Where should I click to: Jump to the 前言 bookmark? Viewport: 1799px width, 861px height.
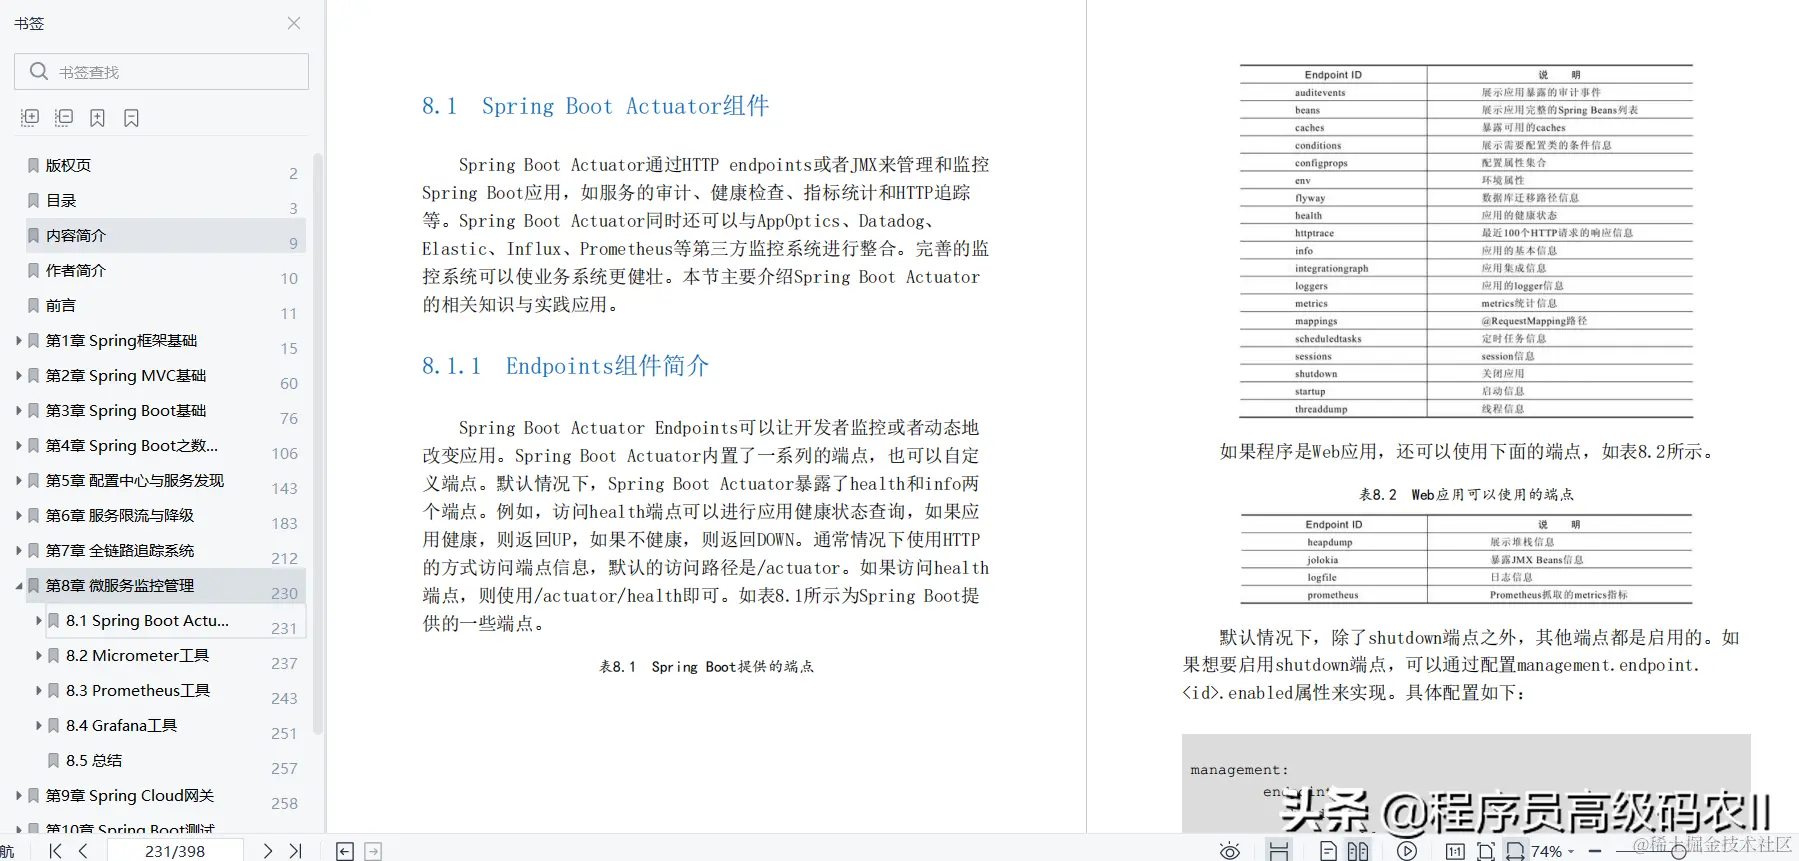(x=61, y=305)
